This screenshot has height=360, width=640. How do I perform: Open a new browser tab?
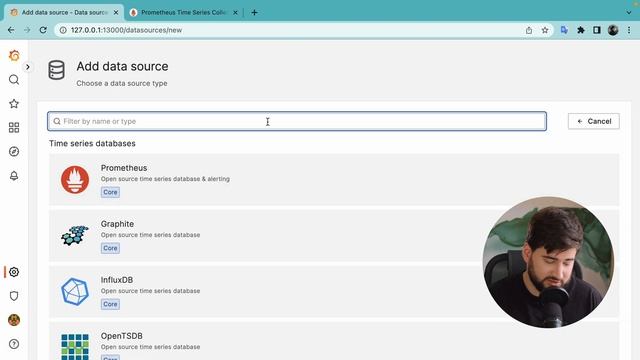[254, 13]
